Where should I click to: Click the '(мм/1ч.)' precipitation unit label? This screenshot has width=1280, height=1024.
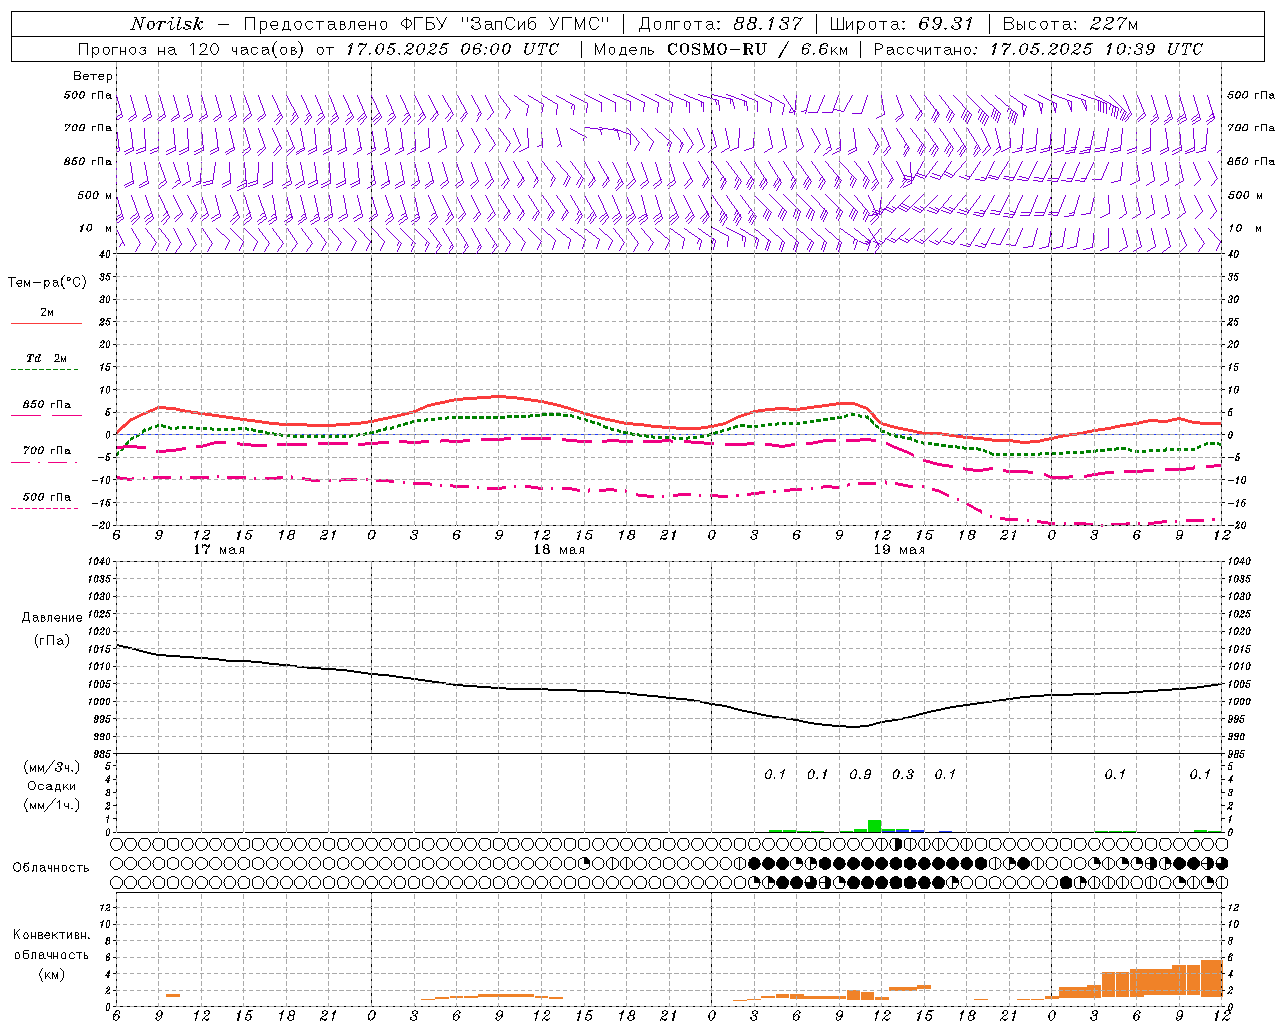coord(52,805)
